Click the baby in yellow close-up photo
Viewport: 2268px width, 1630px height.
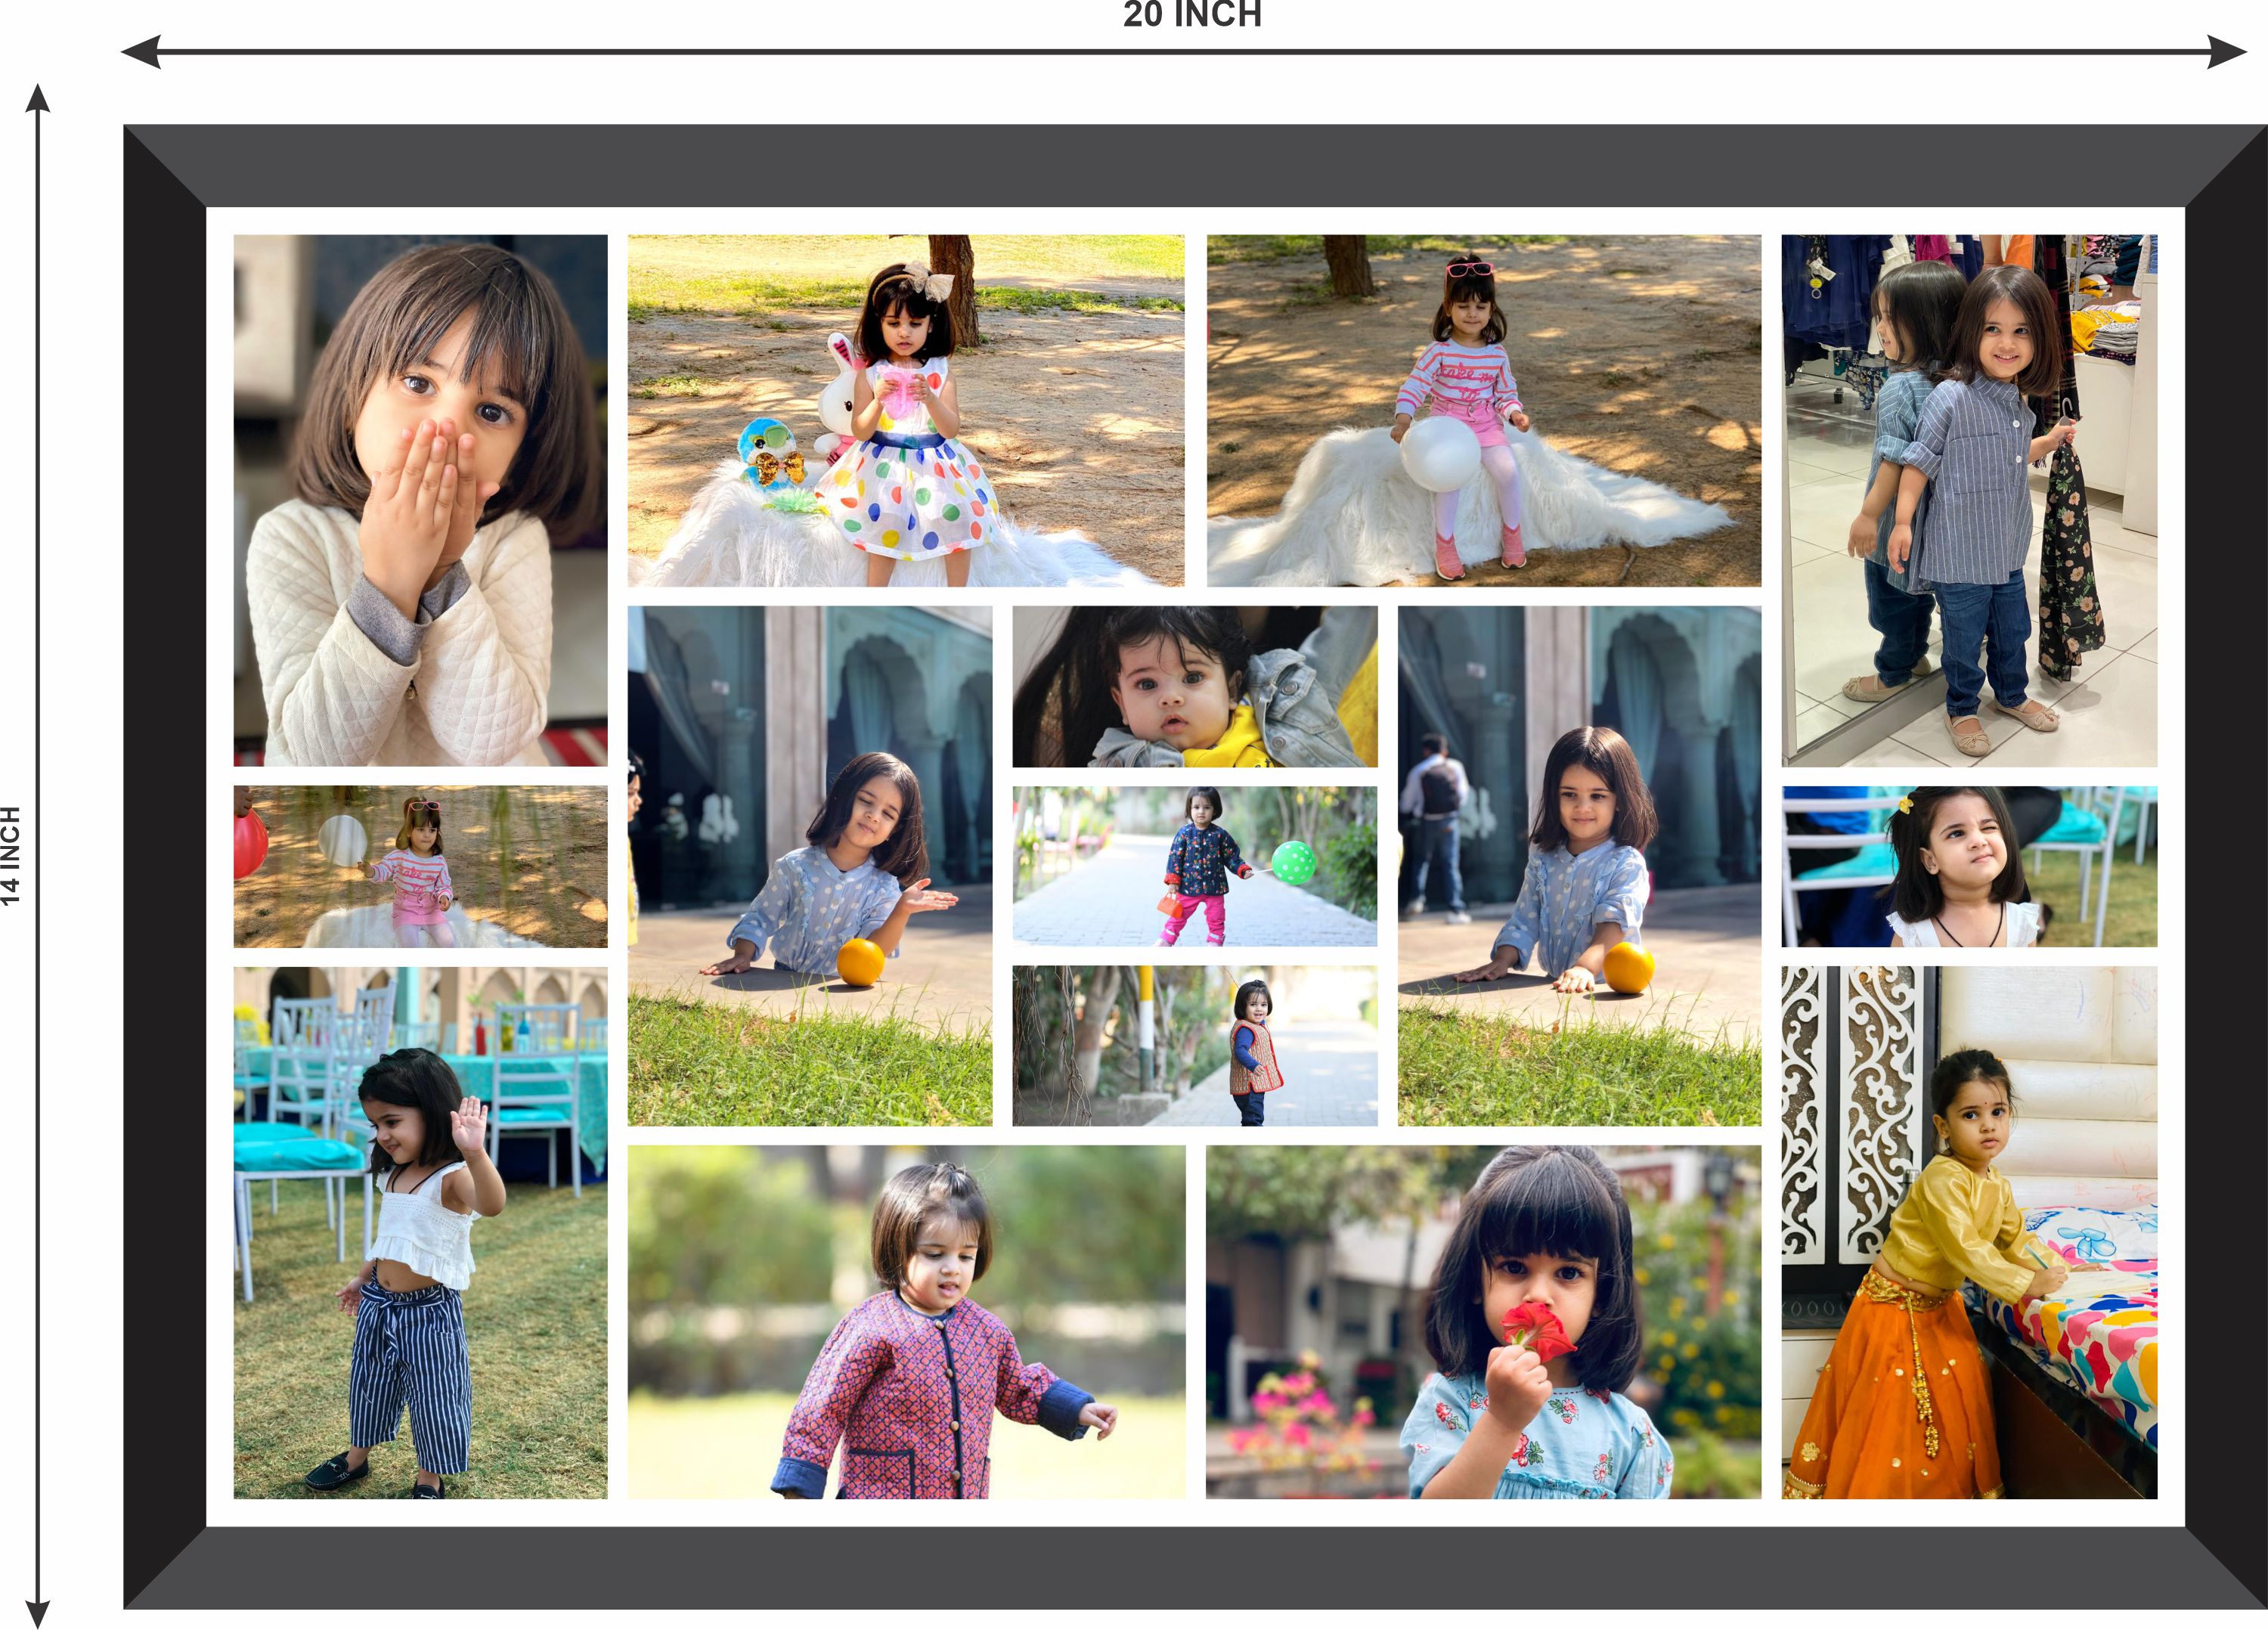[x=1194, y=686]
